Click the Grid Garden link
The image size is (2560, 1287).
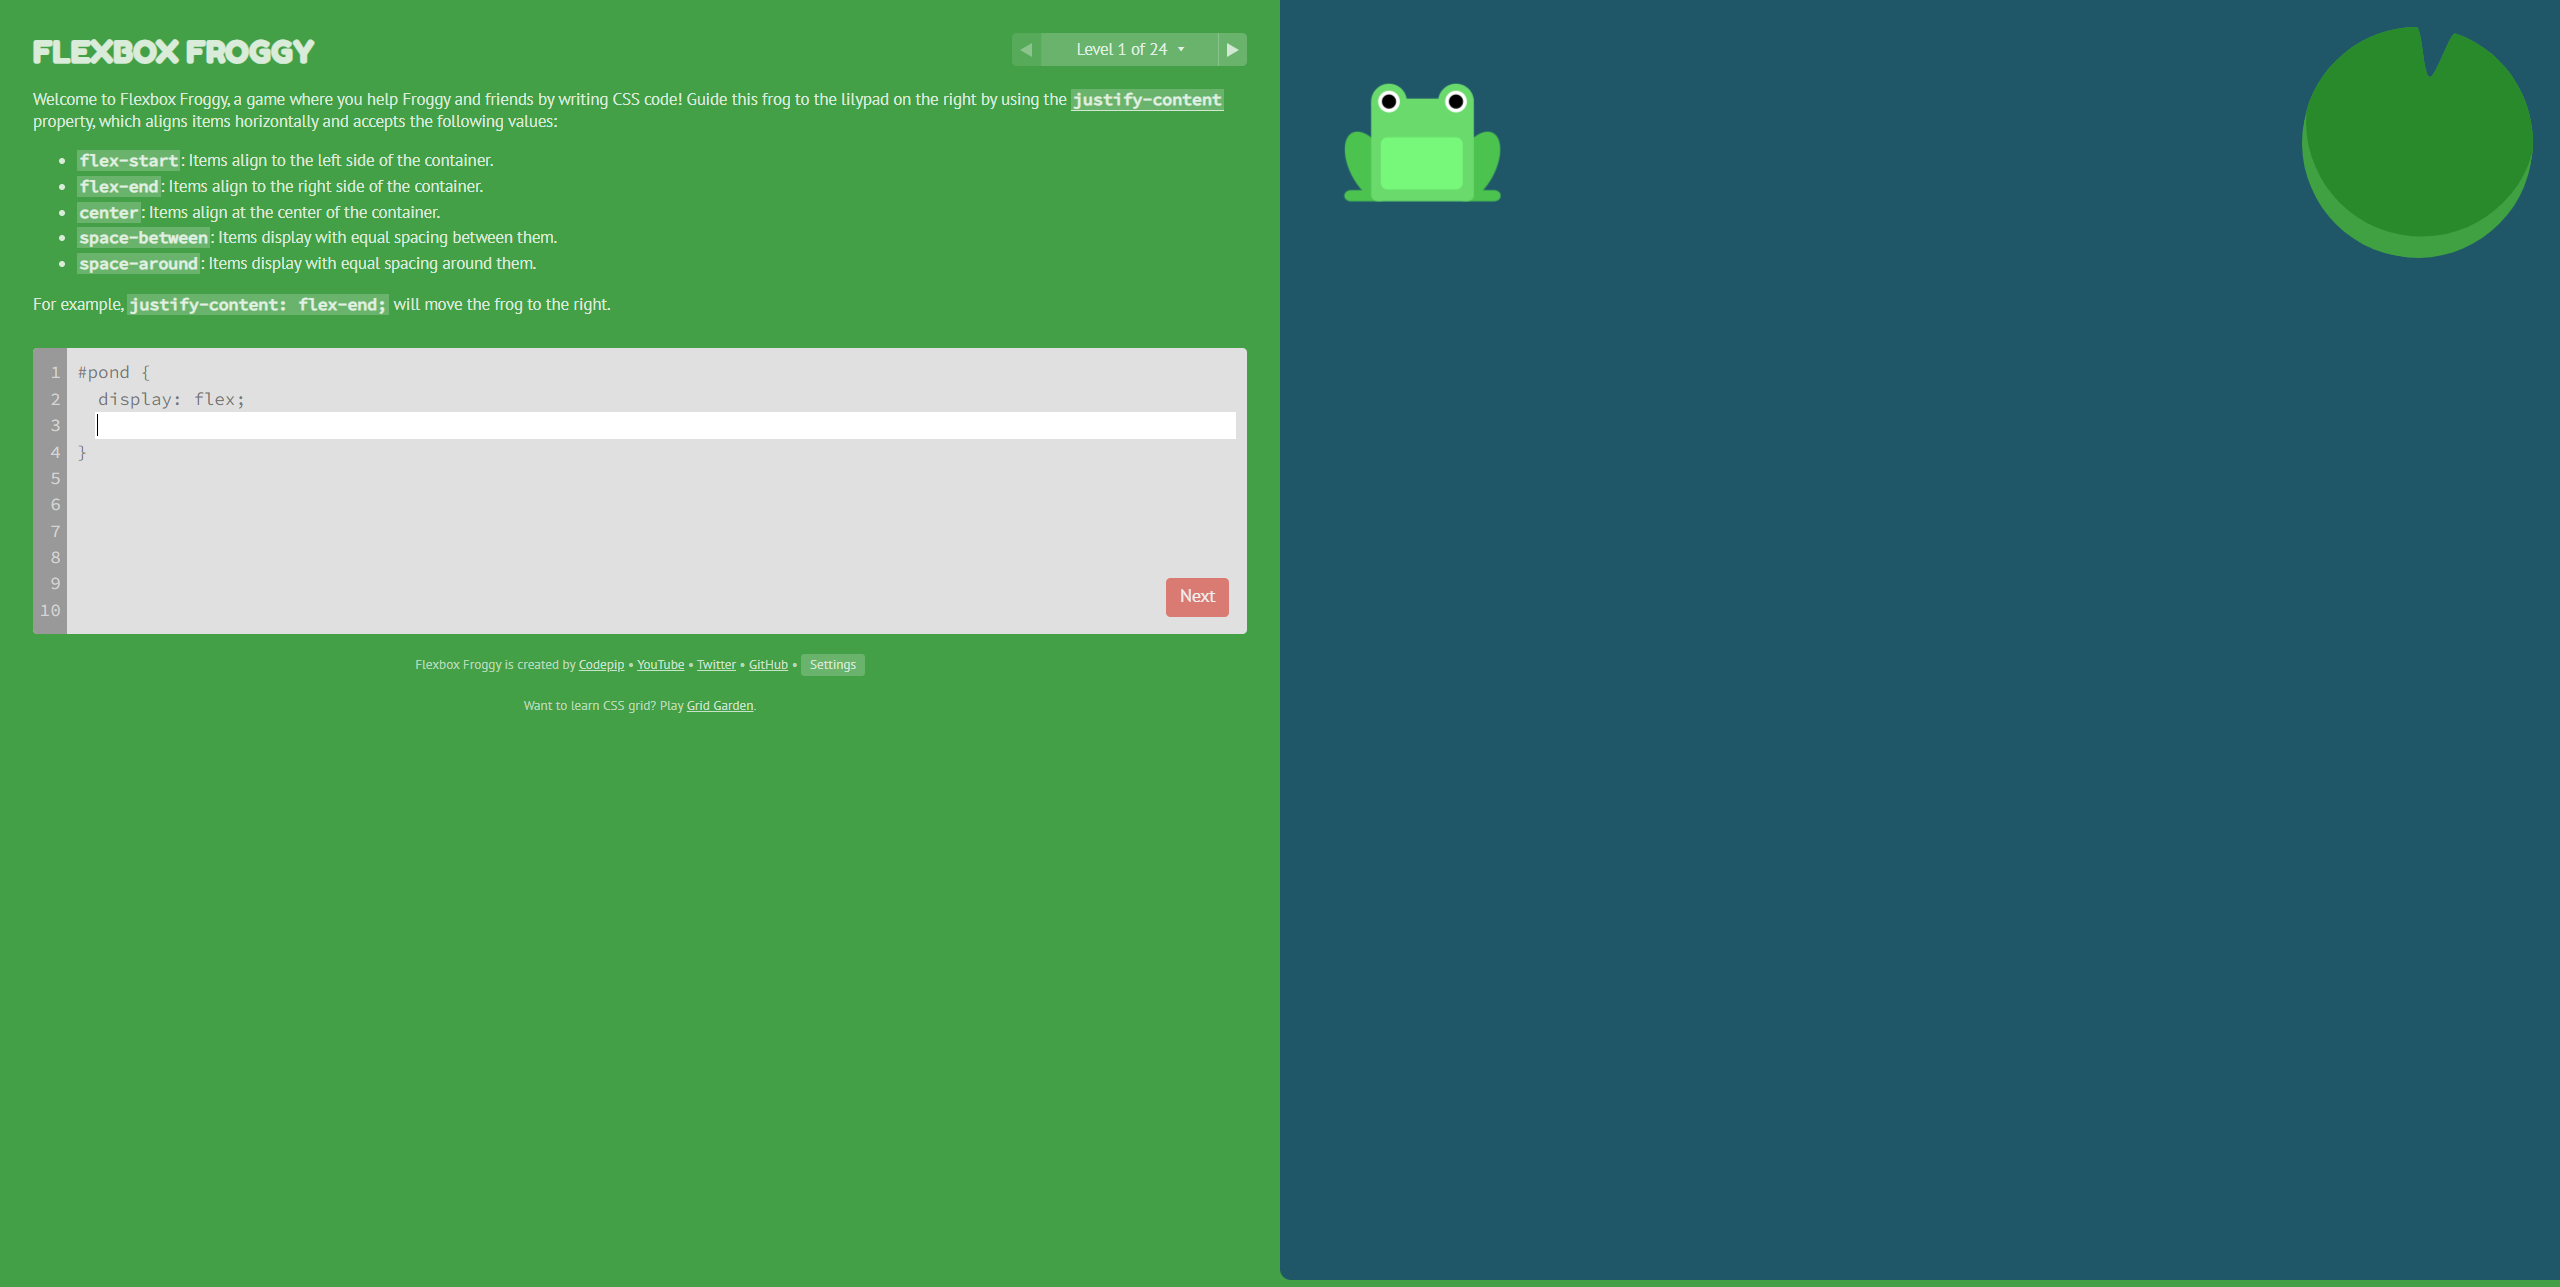coord(719,706)
